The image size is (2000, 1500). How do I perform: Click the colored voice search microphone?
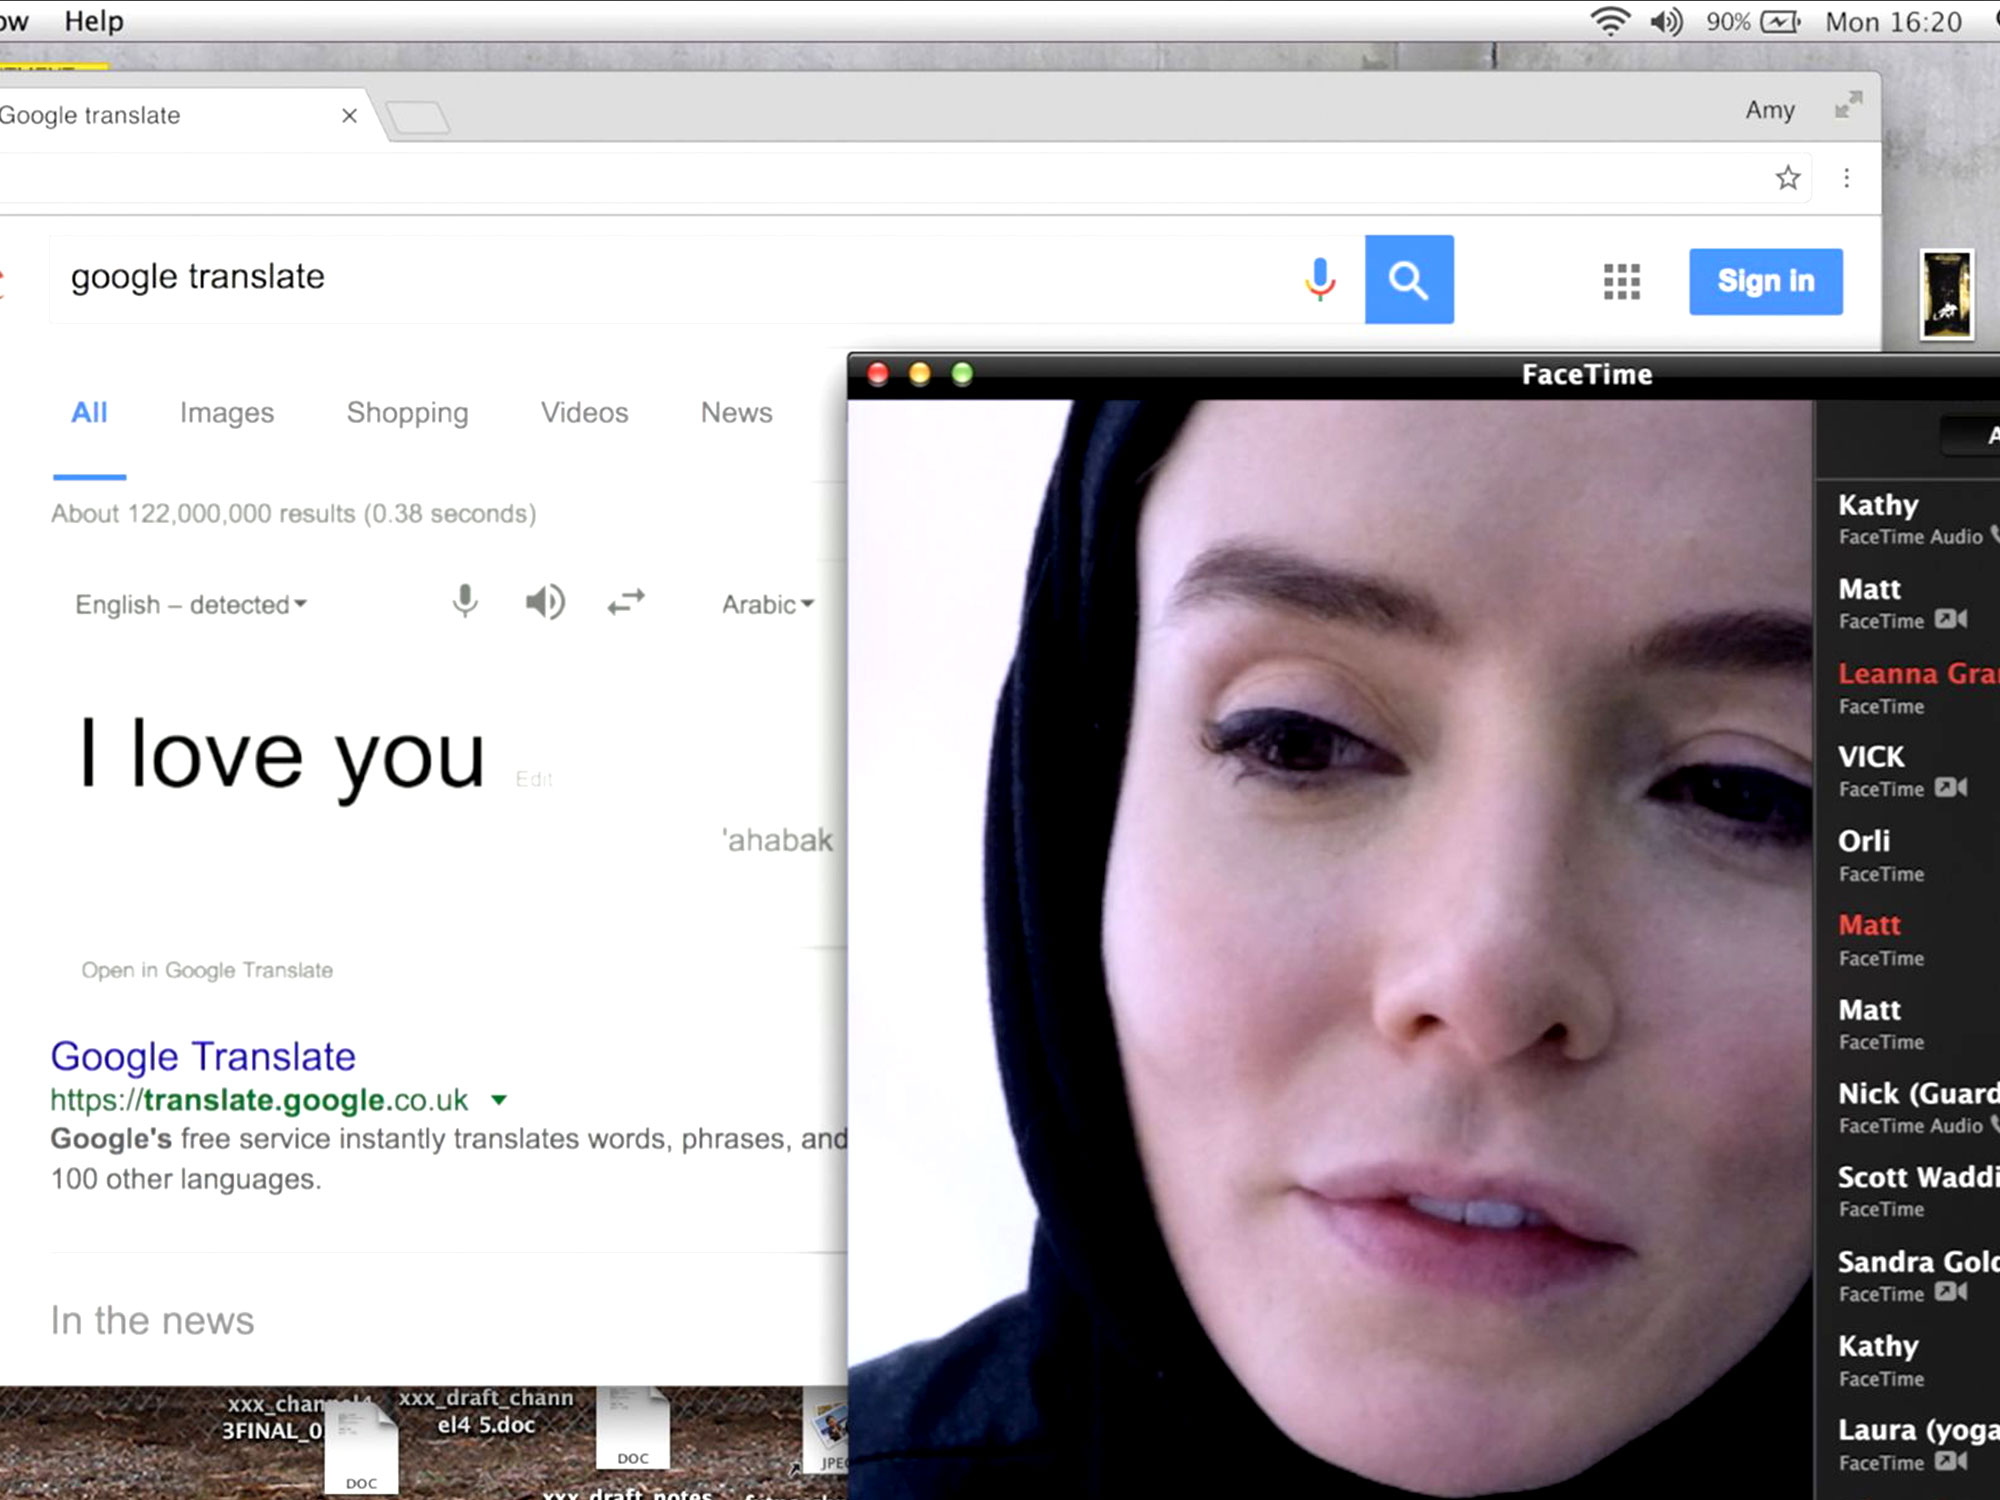pos(1320,280)
